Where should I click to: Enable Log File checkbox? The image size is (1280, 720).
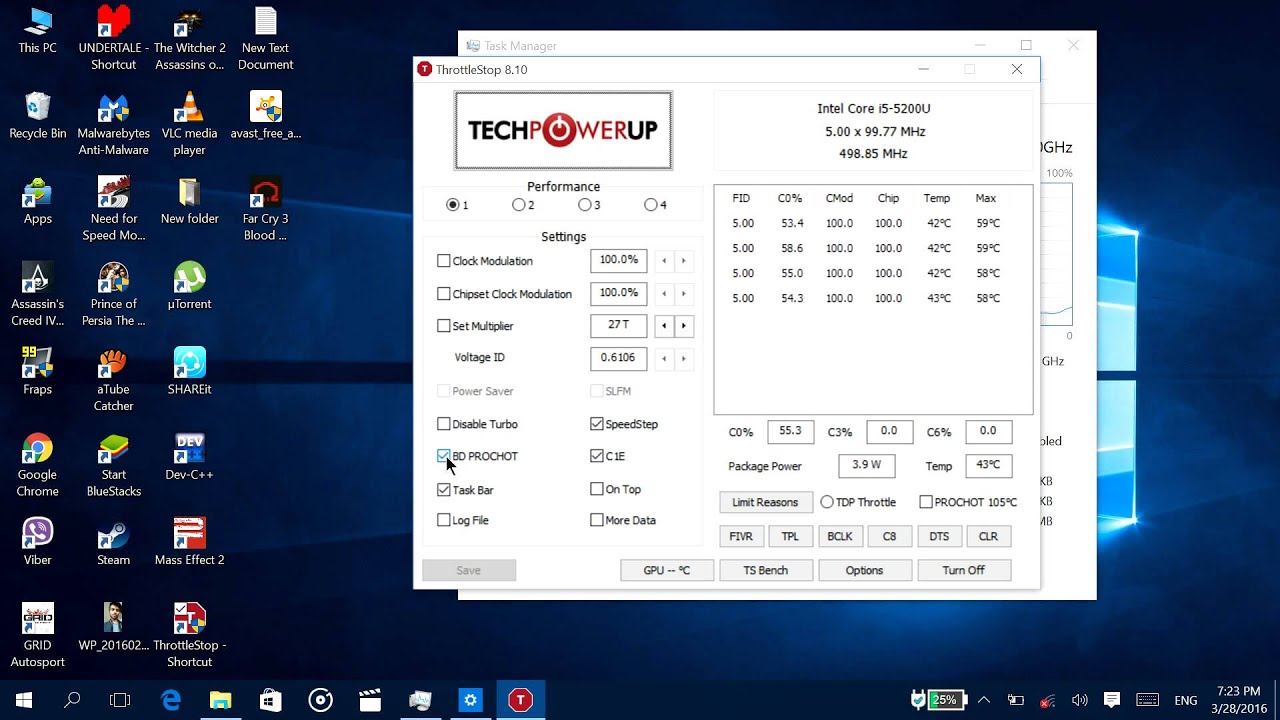pyautogui.click(x=444, y=520)
